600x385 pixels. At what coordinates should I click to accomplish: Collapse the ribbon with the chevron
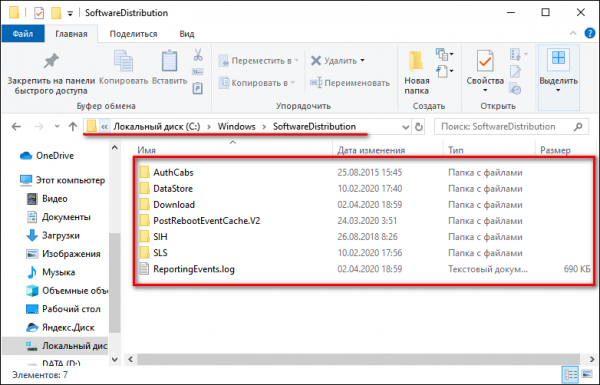pyautogui.click(x=573, y=33)
